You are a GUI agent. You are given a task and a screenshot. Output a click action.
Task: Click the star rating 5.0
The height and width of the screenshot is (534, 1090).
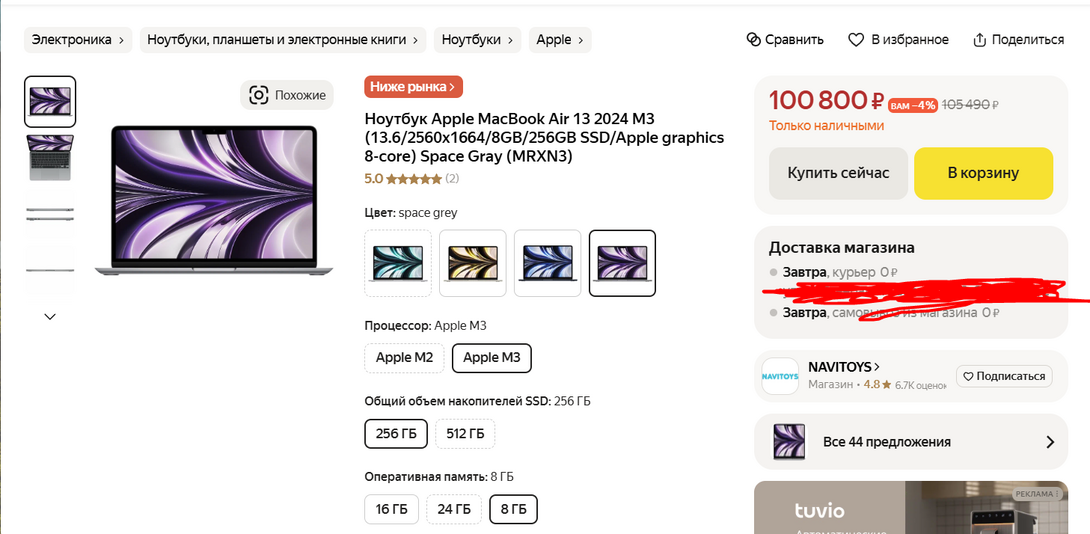tap(412, 179)
